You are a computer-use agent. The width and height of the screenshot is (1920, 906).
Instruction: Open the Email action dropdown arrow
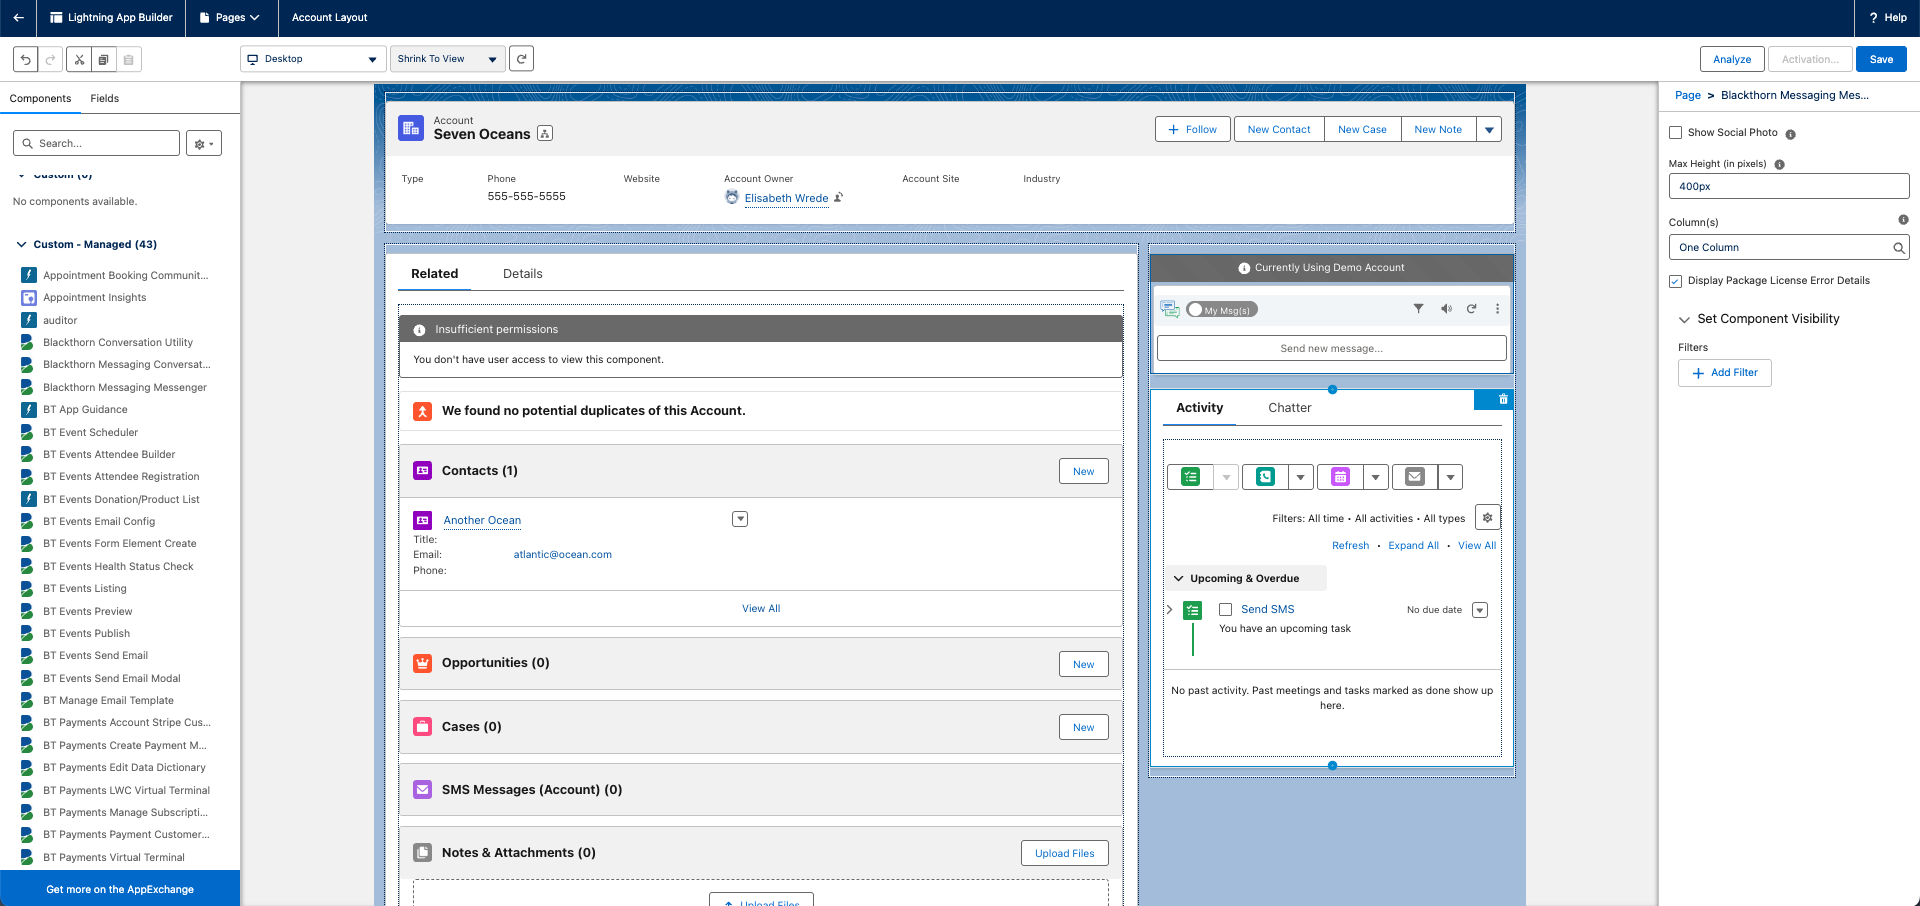1450,477
